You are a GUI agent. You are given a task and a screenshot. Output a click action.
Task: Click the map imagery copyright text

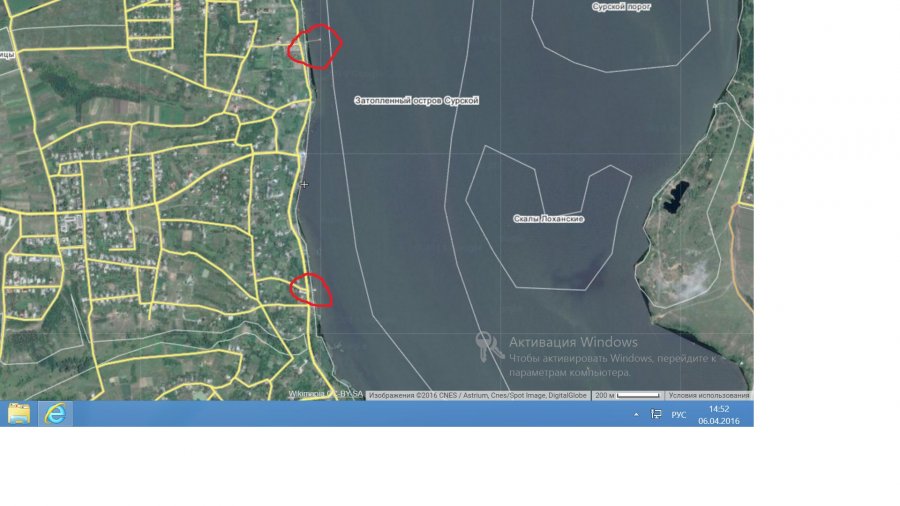477,395
